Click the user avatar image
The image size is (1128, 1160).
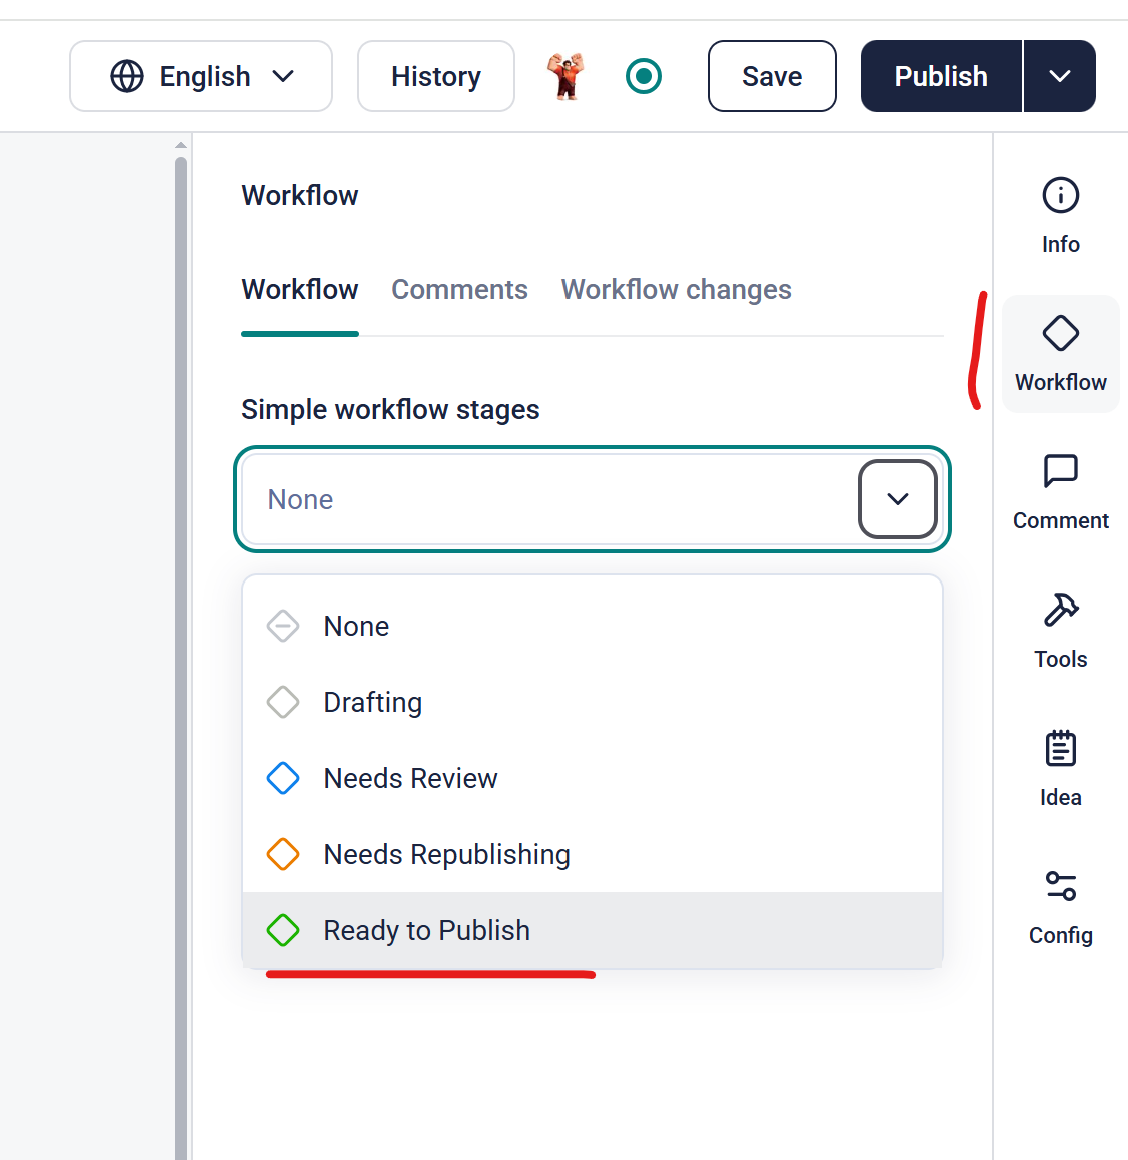pyautogui.click(x=566, y=76)
